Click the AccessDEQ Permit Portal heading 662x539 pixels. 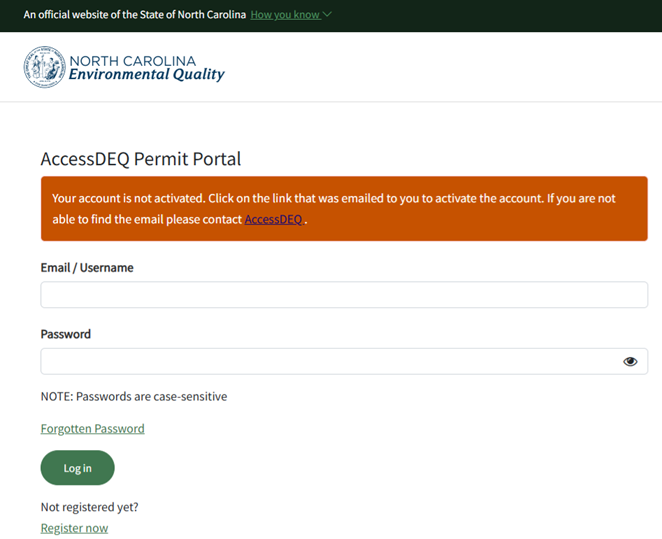pos(141,159)
